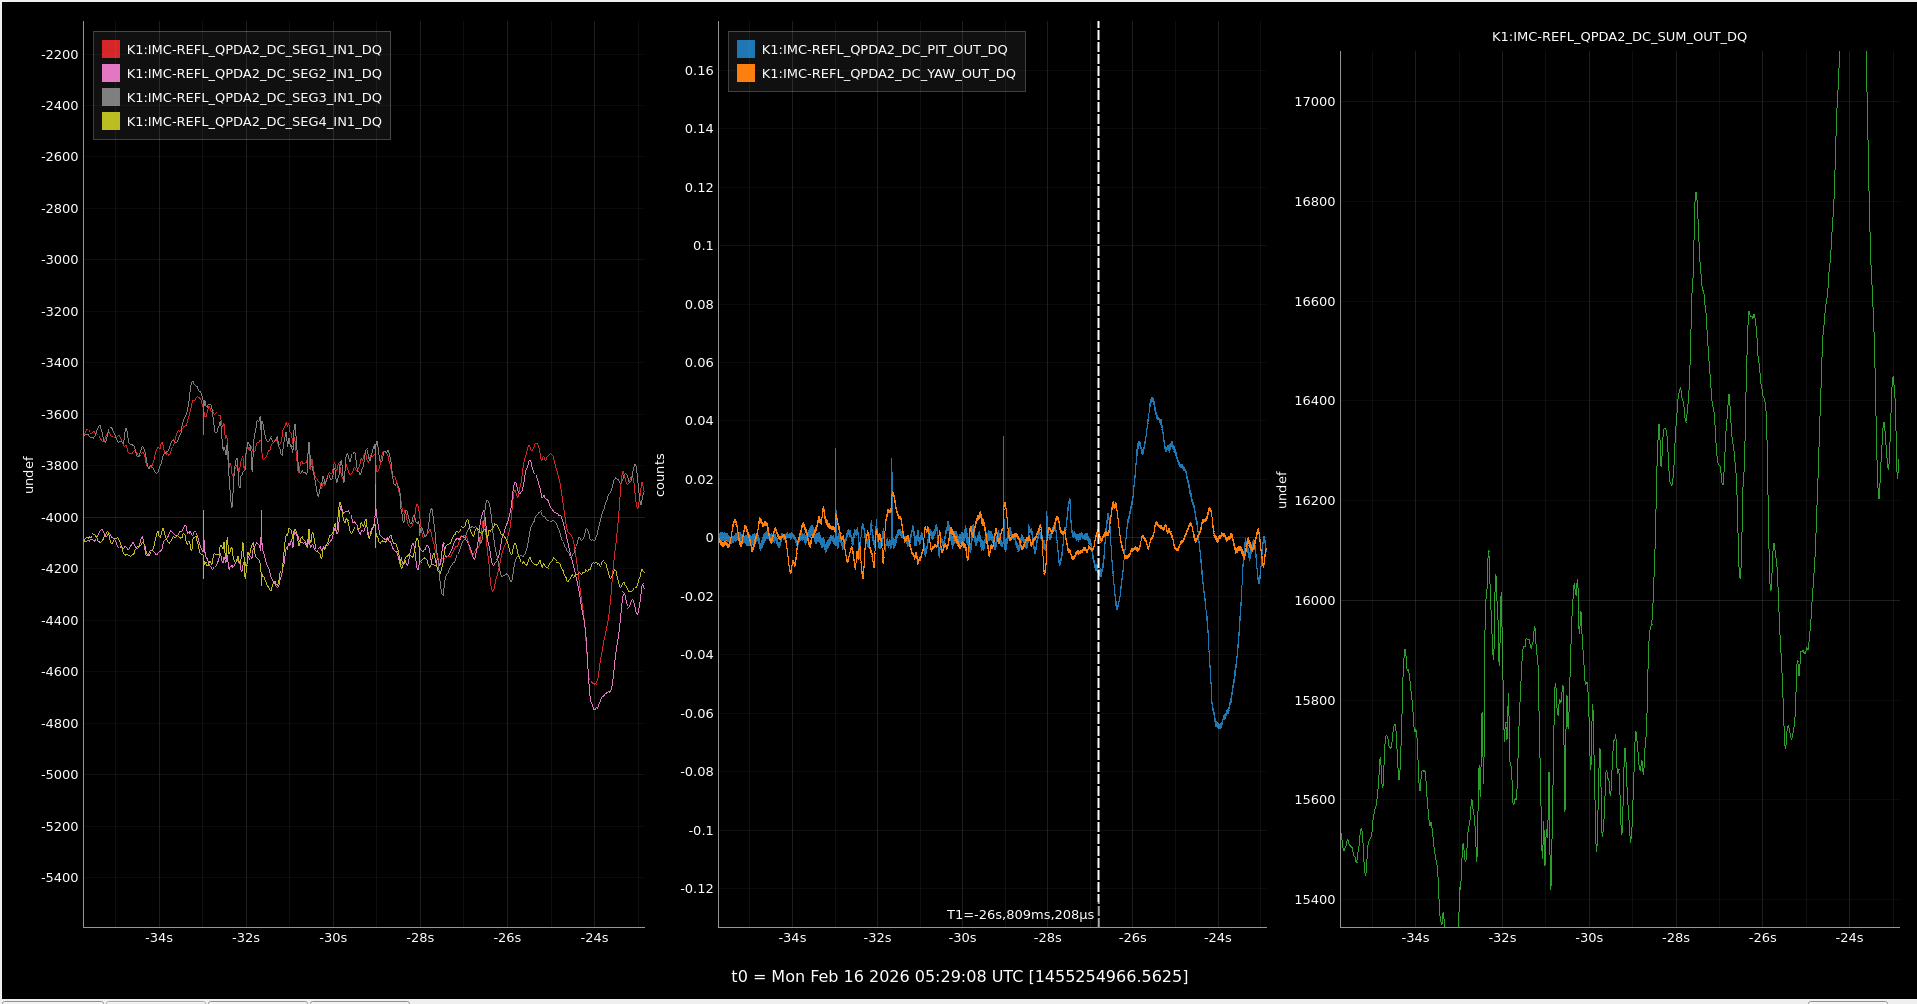1917x1004 pixels.
Task: Select the K1:IMC-REFL_QPDA2_DC_SEG1_IN1_DQ legend label
Action: coord(254,49)
